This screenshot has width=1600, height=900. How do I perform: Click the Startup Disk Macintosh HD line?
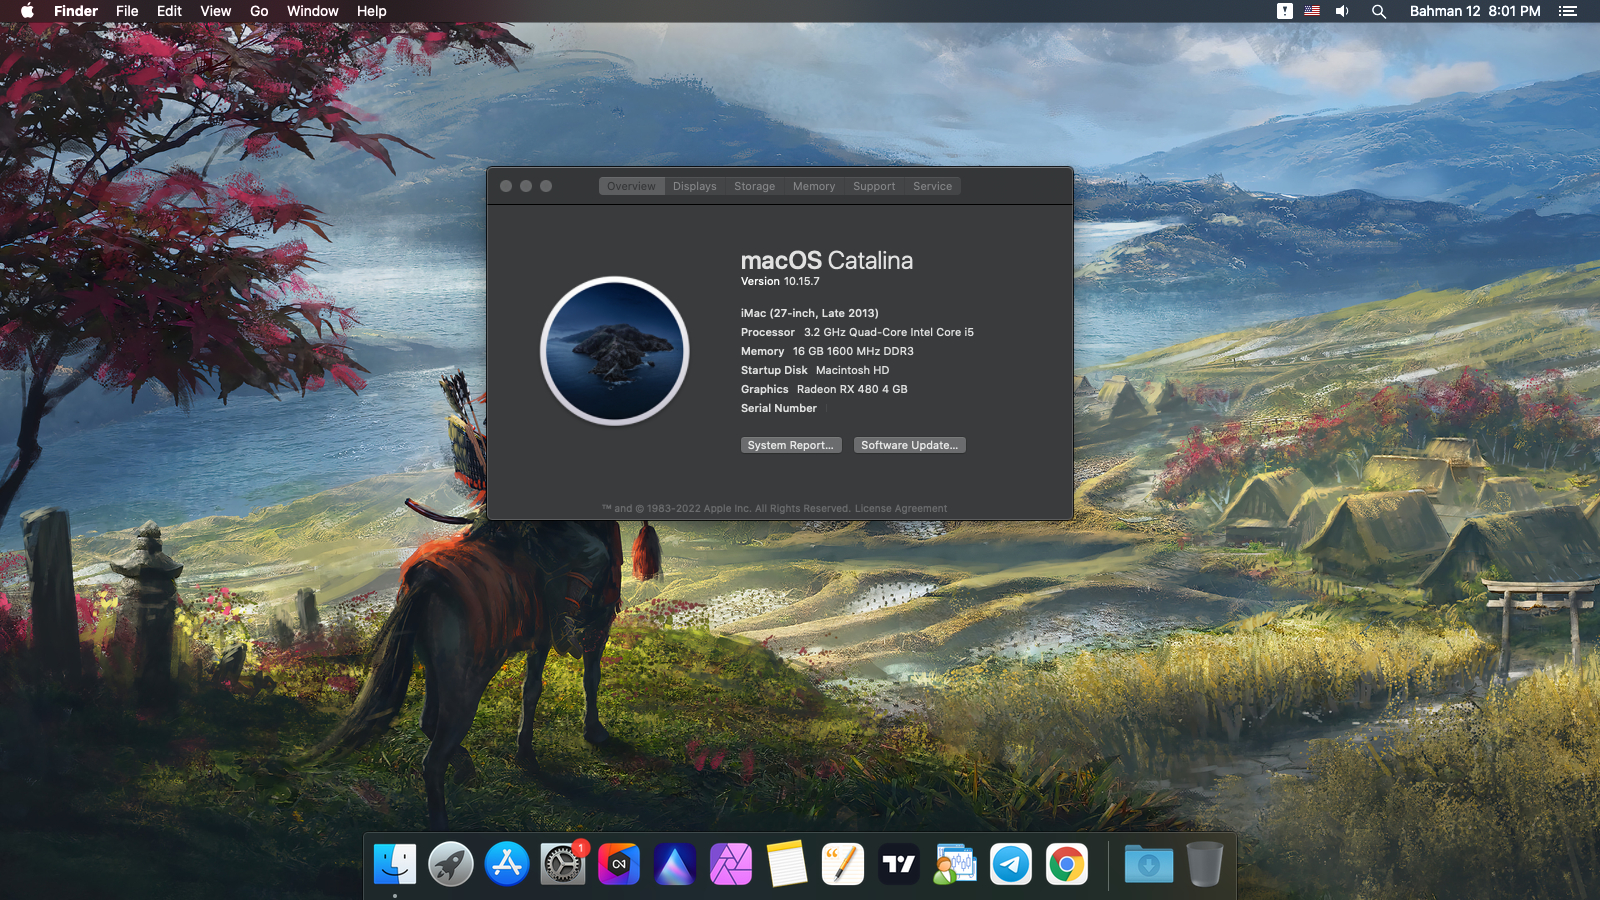pos(815,370)
